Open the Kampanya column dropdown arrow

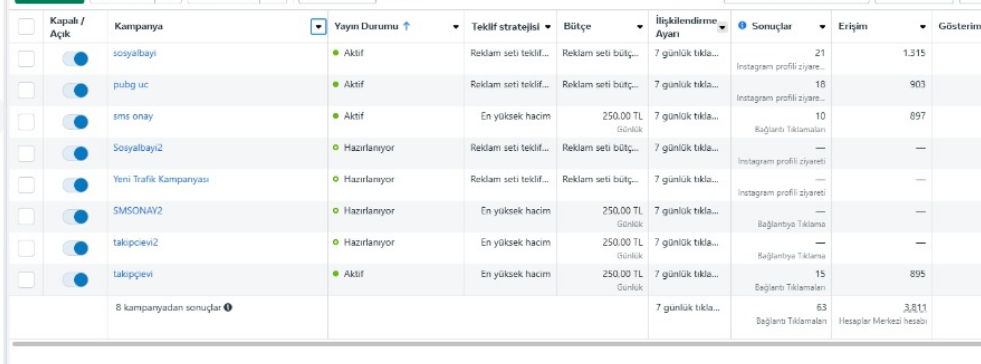(x=318, y=27)
